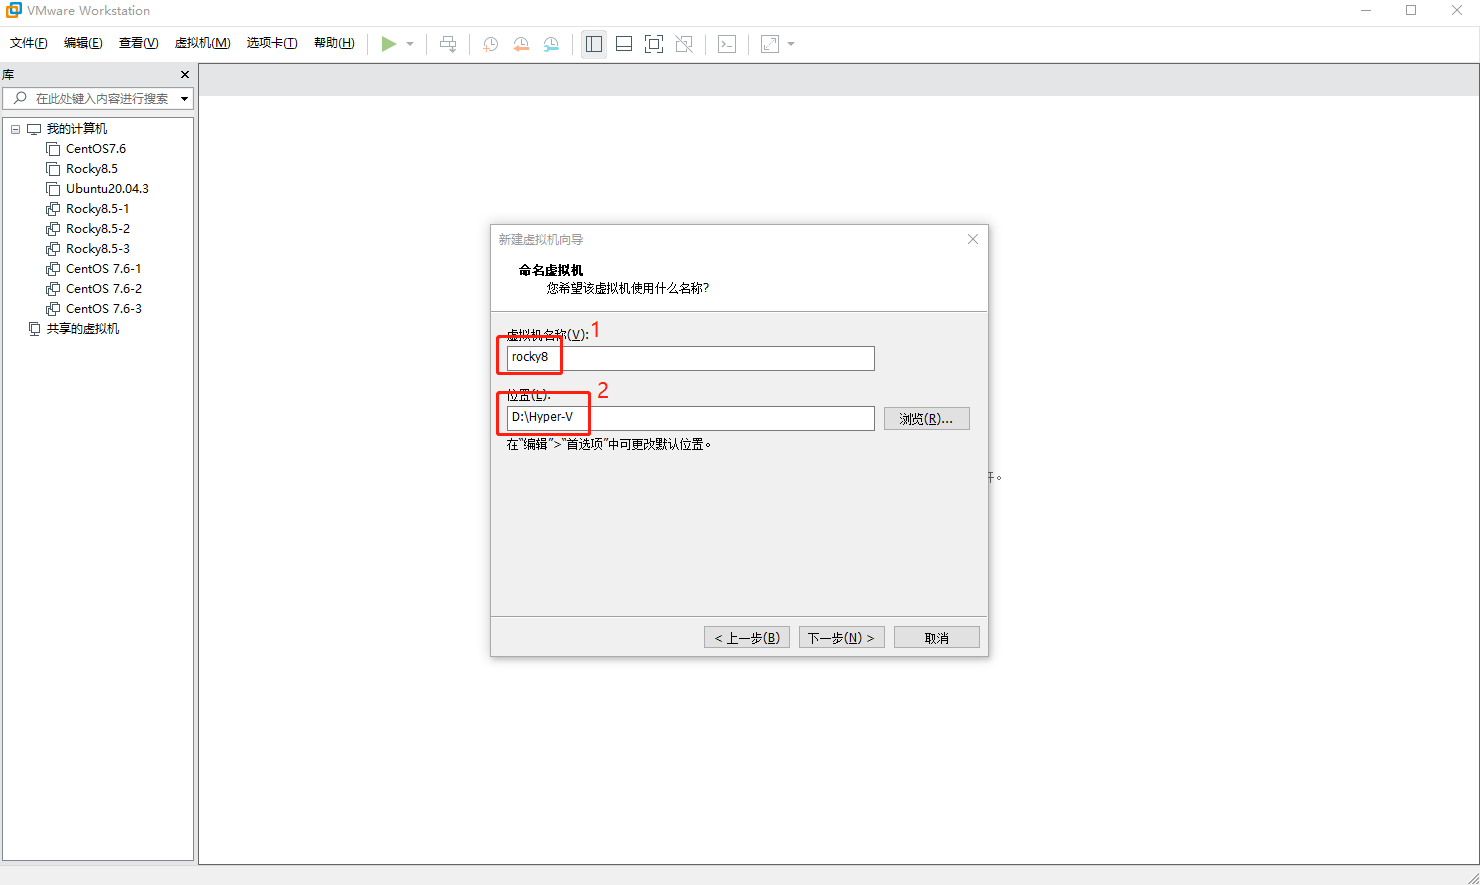Open the console view terminal icon
Viewport: 1480px width, 885px height.
pyautogui.click(x=727, y=44)
